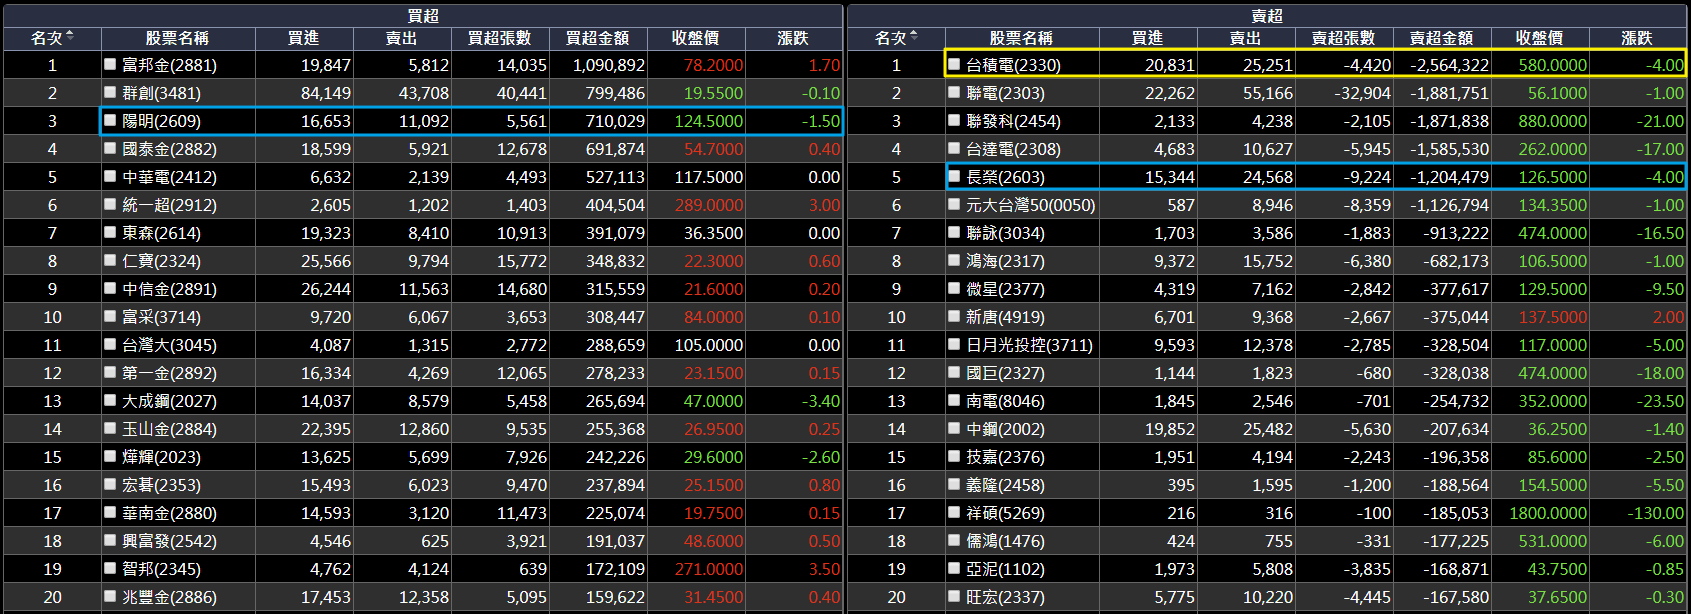
Task: Select the 1,090,892 amount cell
Action: [x=609, y=65]
